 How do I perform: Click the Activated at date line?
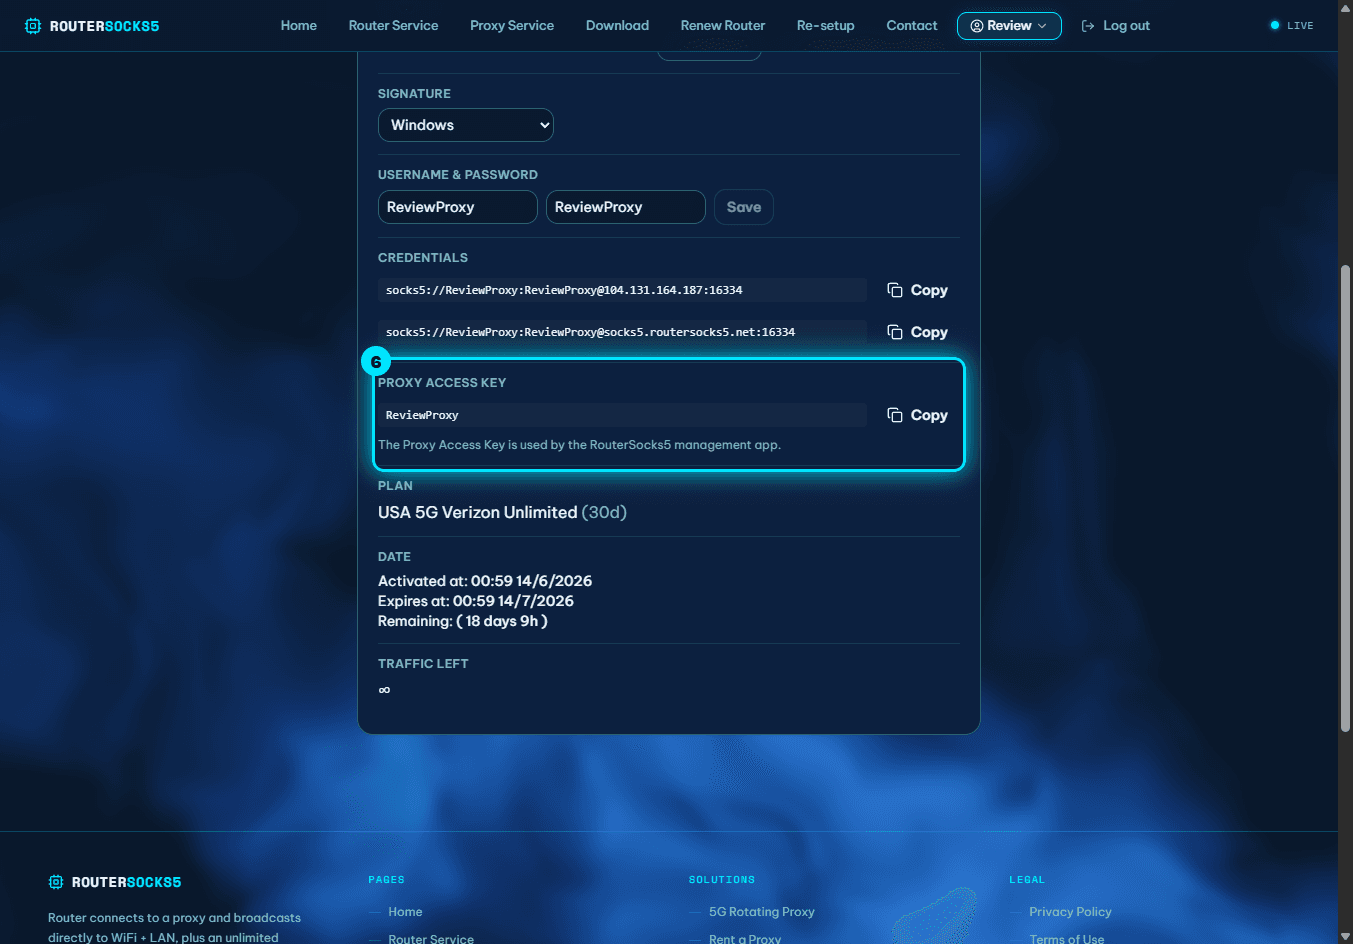click(x=485, y=581)
